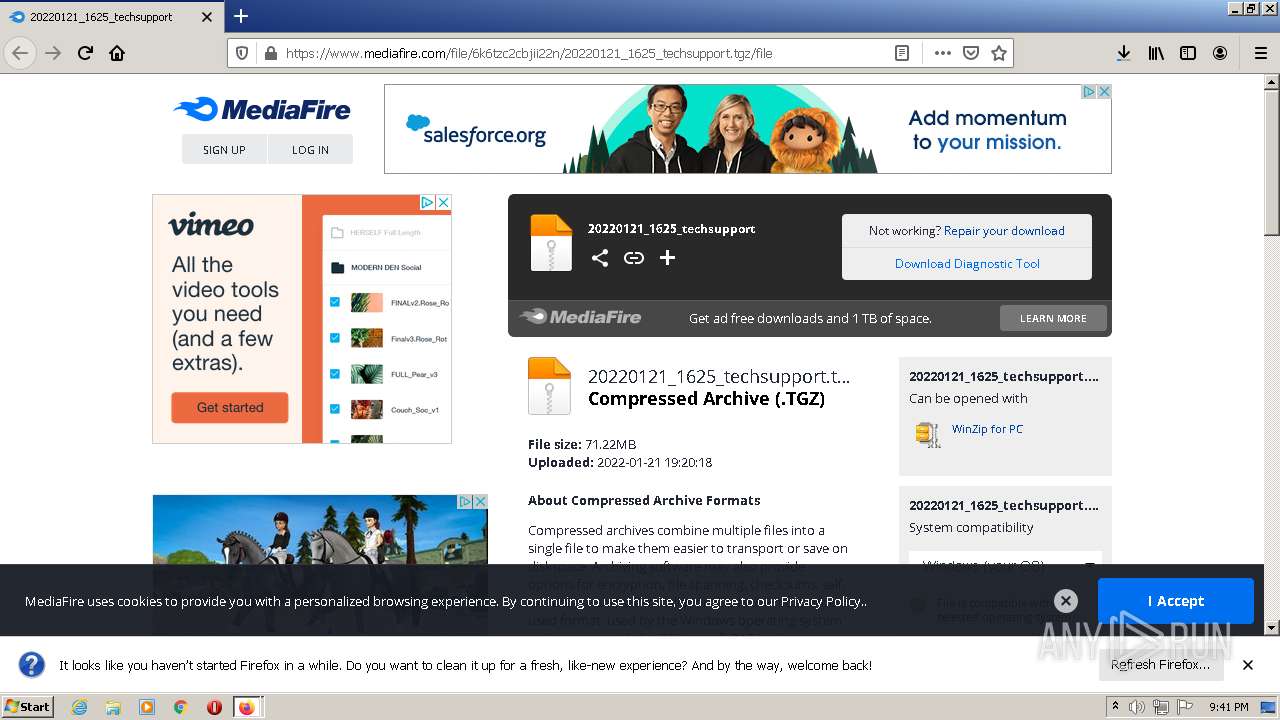Click the MediaFire logo

point(262,109)
